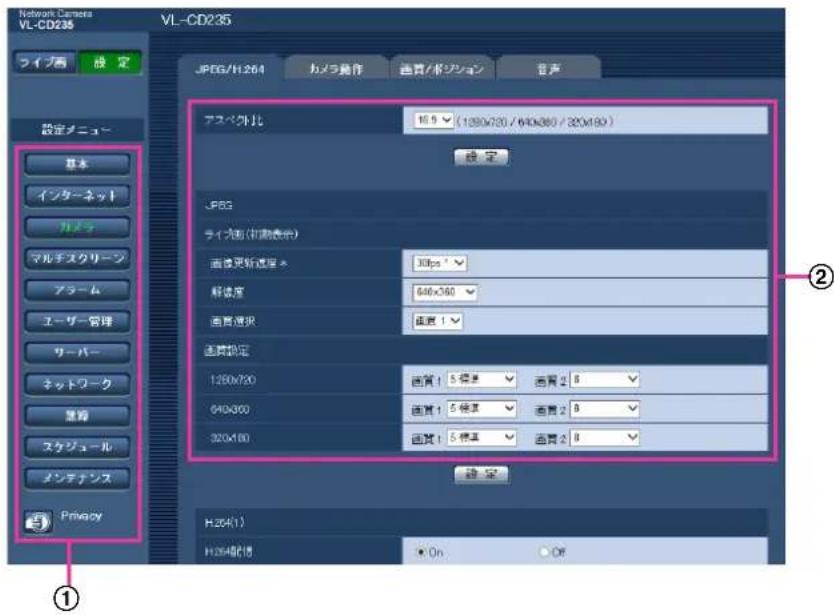Open the サーバー settings menu
Viewport: 834px width, 615px height.
pos(77,353)
